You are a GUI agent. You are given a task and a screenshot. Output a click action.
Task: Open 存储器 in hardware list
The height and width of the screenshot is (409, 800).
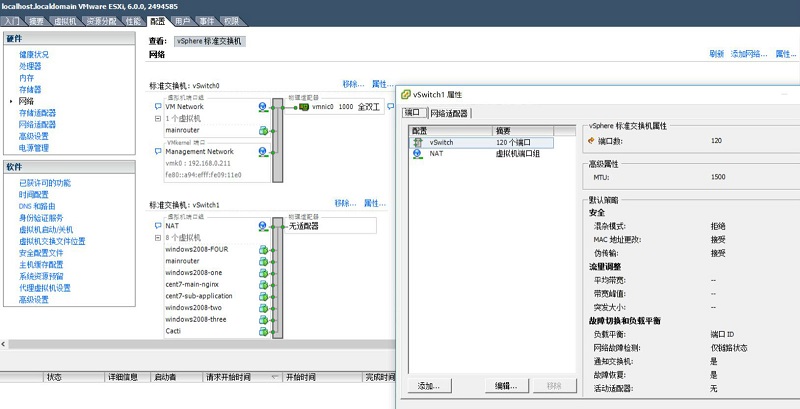pos(30,90)
